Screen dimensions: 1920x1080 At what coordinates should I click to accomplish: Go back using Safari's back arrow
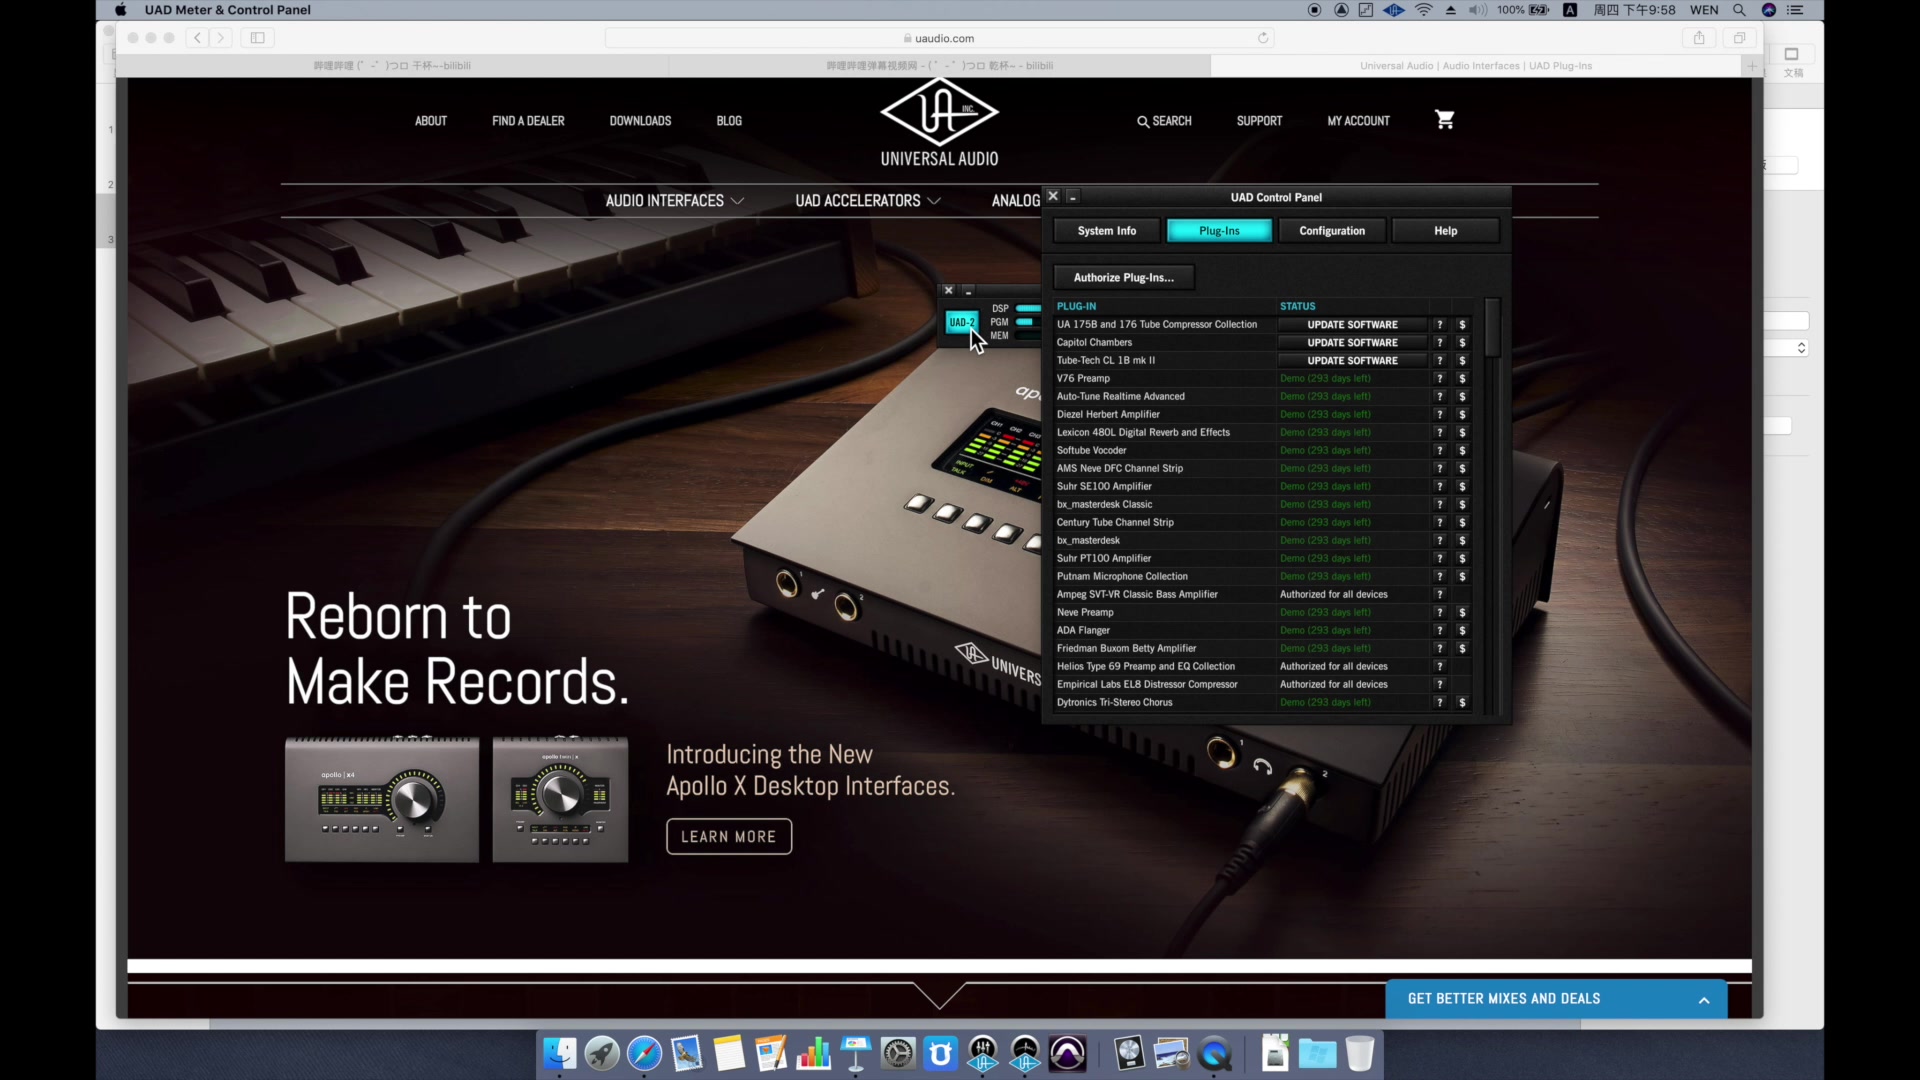198,38
